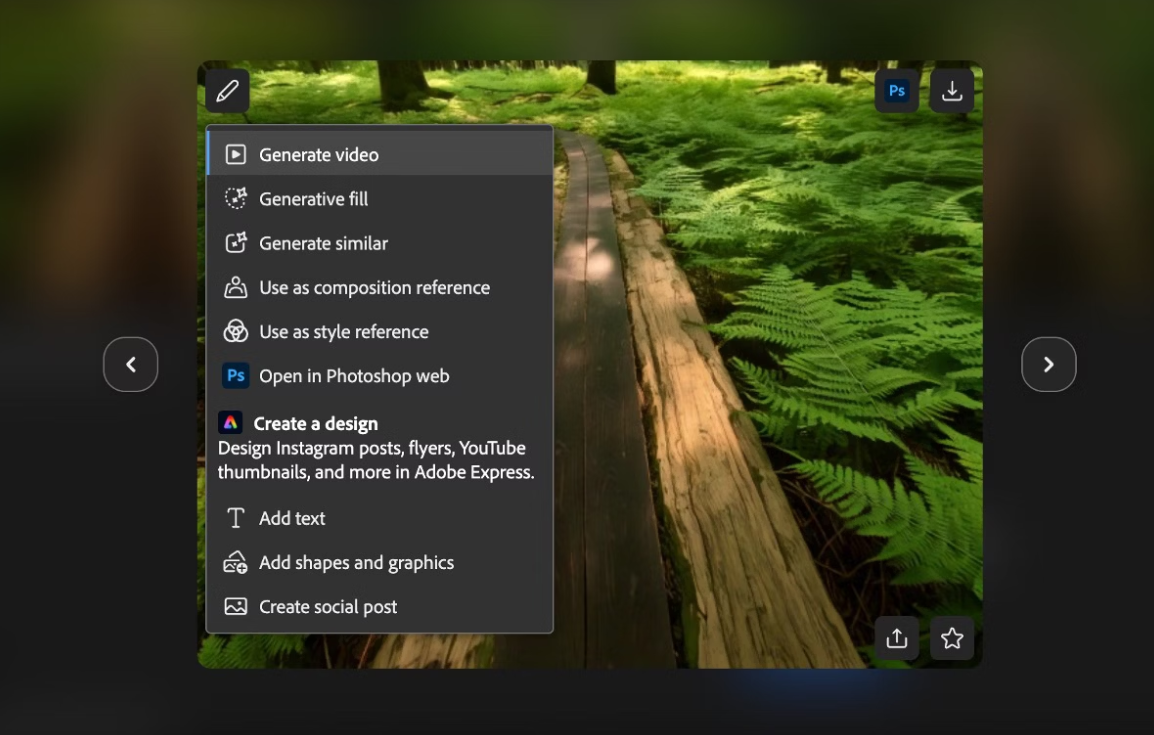This screenshot has height=735, width=1154.
Task: Select Add text menu entry
Action: coord(380,518)
